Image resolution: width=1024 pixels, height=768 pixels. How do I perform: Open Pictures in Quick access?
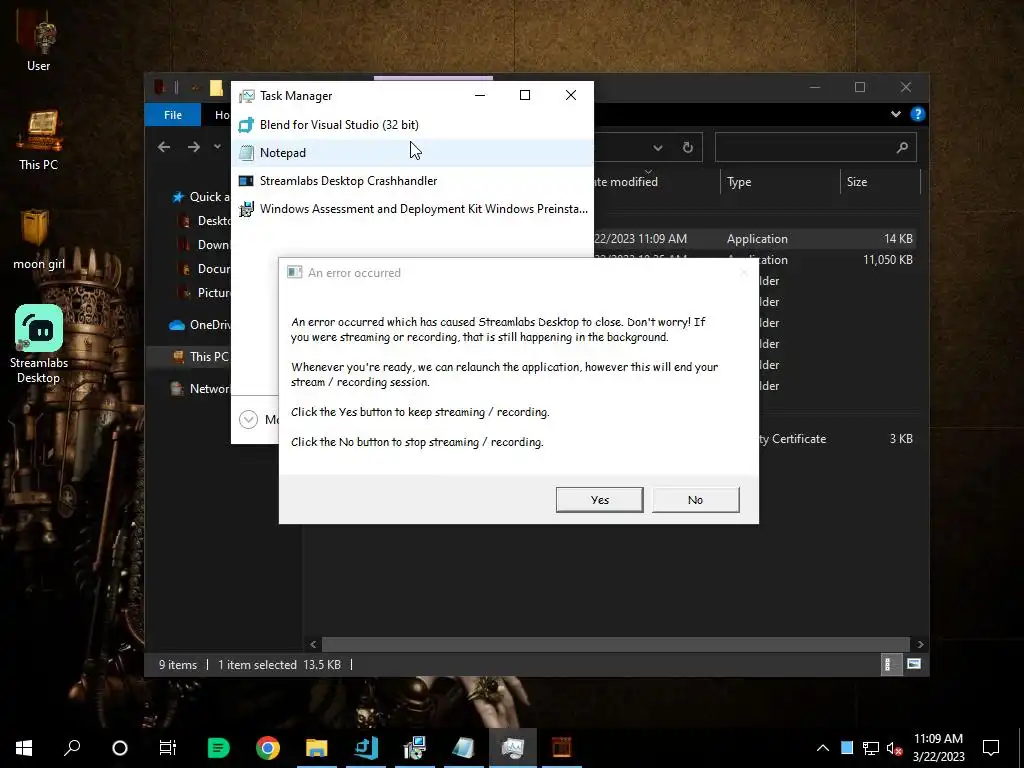(205, 293)
